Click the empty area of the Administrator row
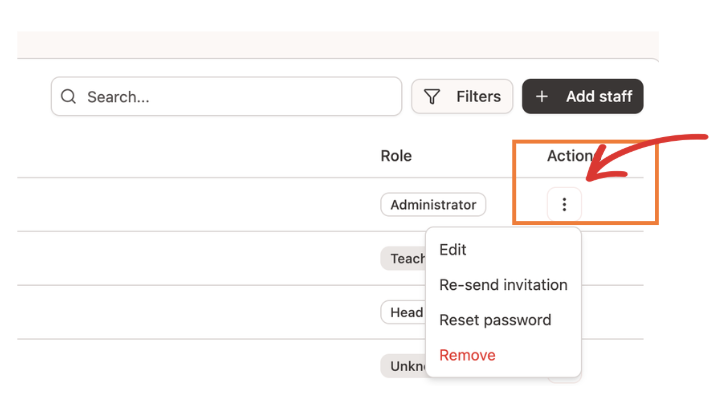This screenshot has width=716, height=412. tap(200, 205)
